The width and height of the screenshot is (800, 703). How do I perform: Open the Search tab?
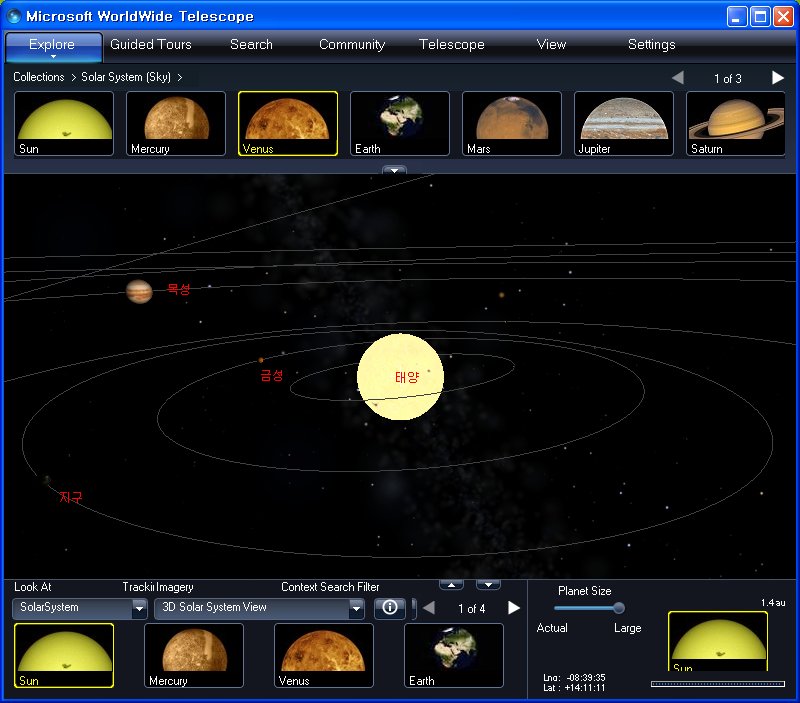point(251,44)
